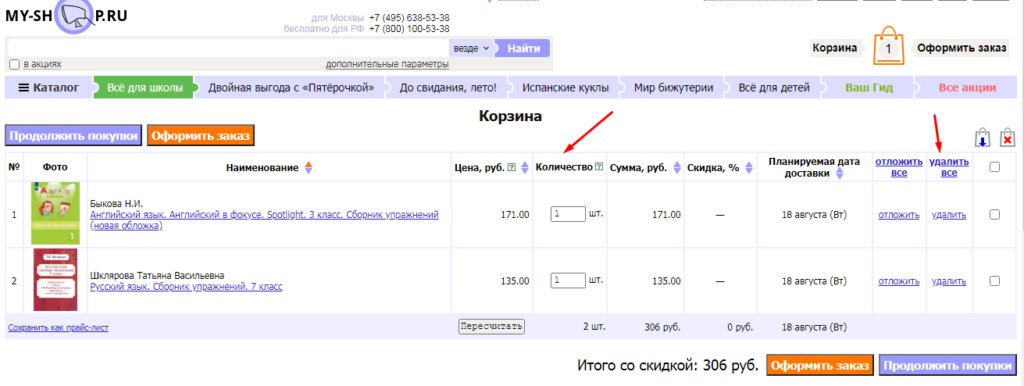The image size is (1024, 386).
Task: Click the postpone selected bag icon with blue arrow
Action: click(982, 138)
